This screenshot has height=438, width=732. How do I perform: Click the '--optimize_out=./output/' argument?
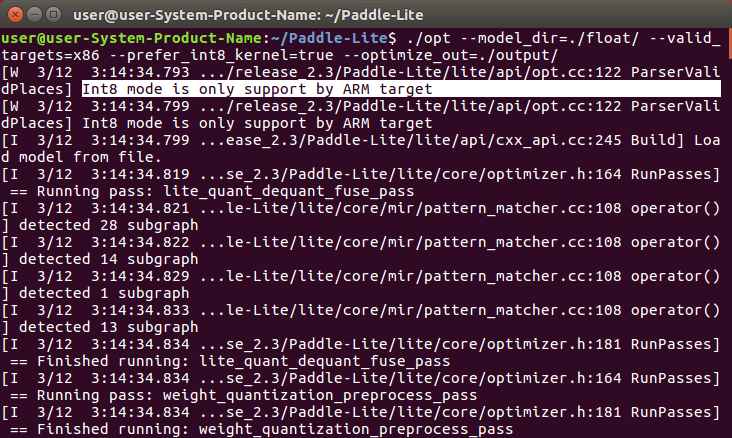tap(451, 55)
